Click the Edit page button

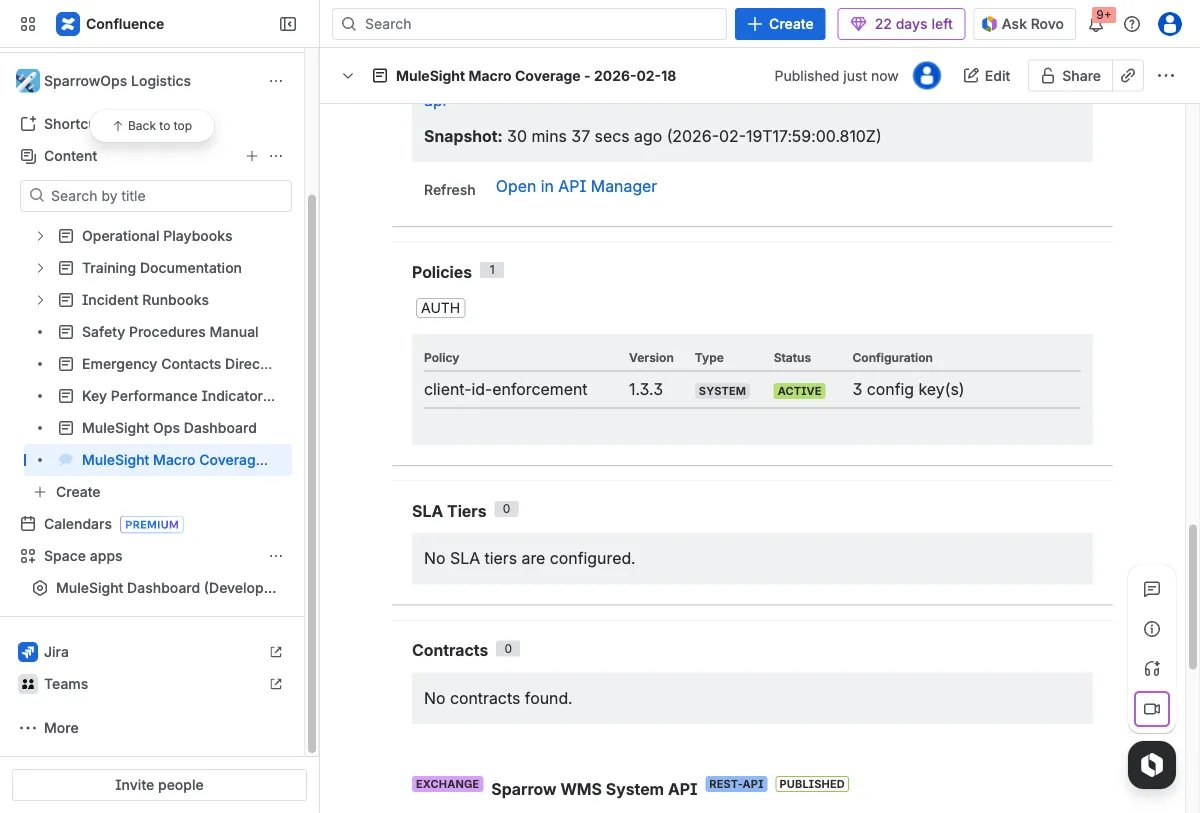click(987, 76)
